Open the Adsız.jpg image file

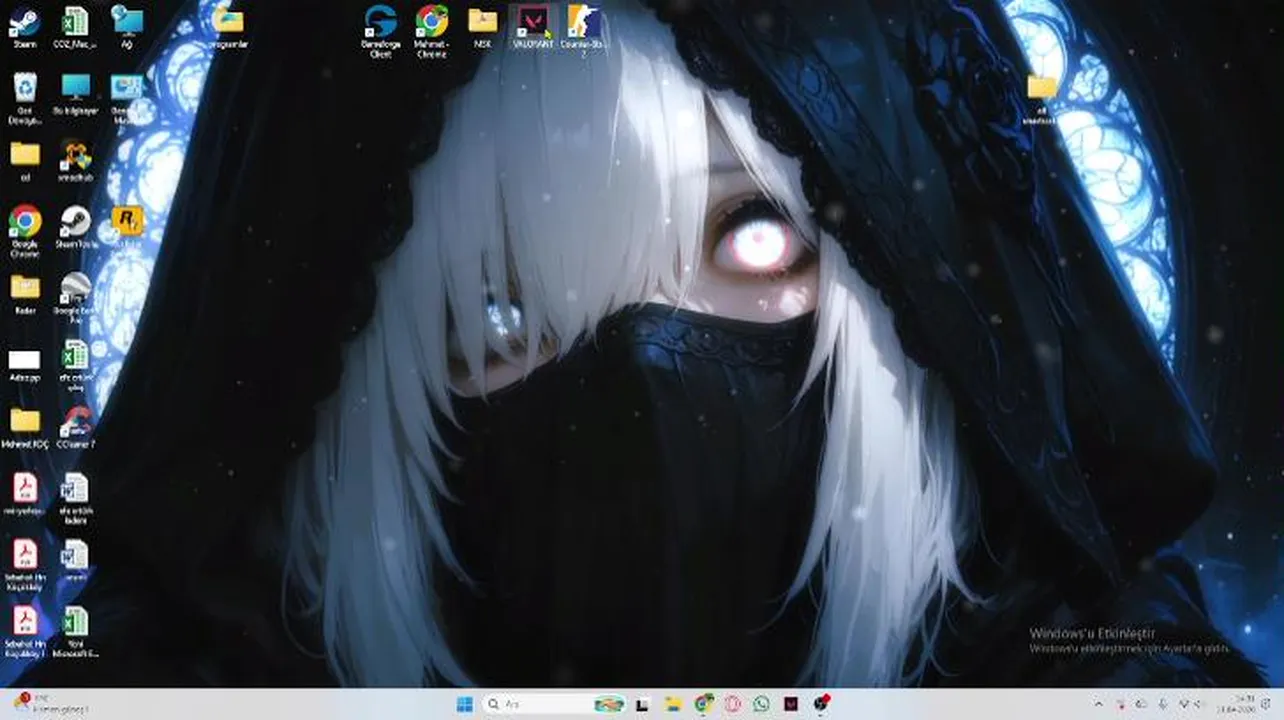[x=25, y=365]
